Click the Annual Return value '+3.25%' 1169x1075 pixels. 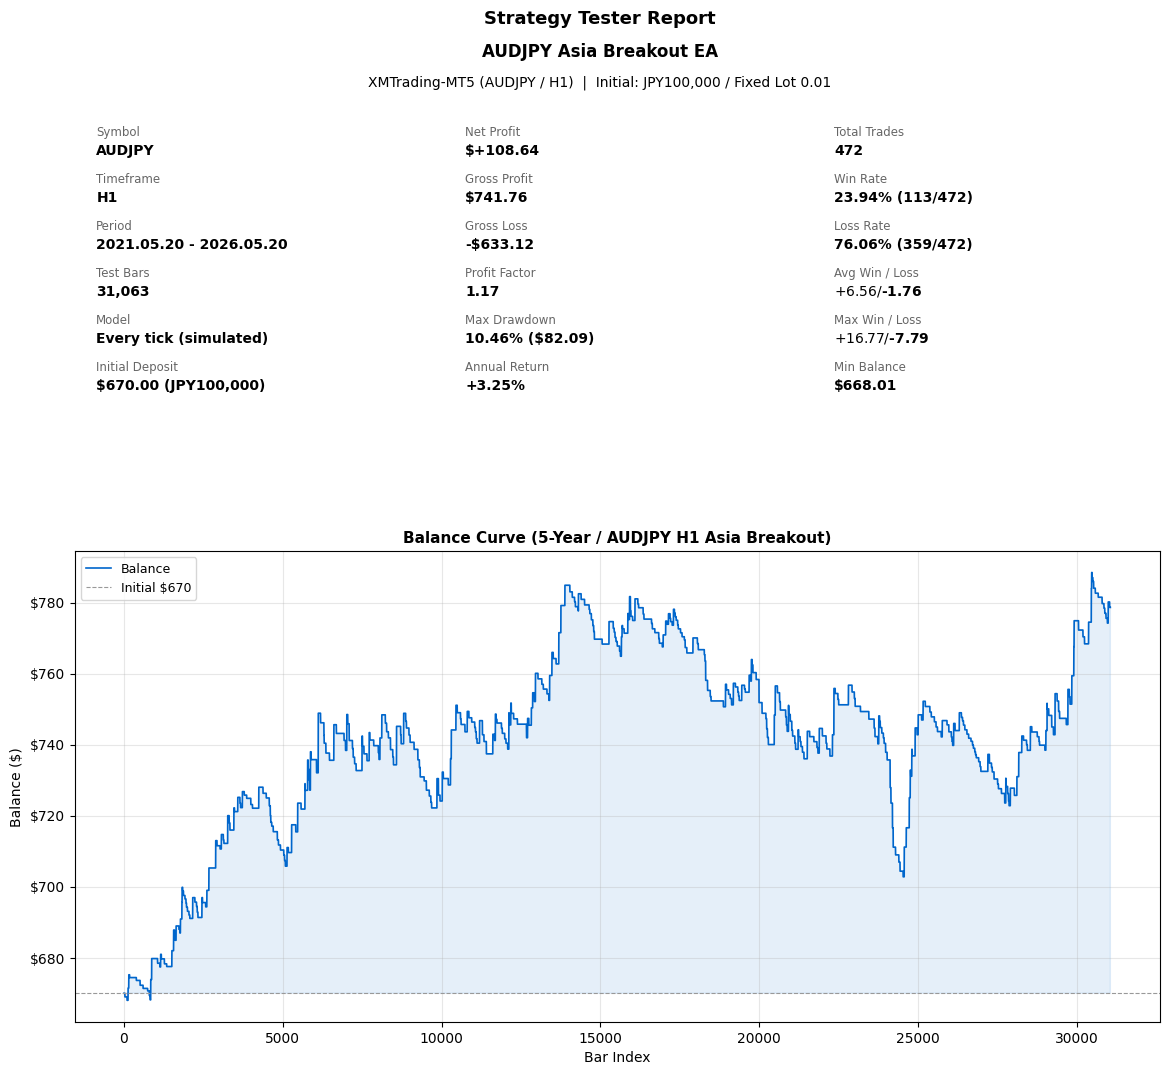point(495,385)
